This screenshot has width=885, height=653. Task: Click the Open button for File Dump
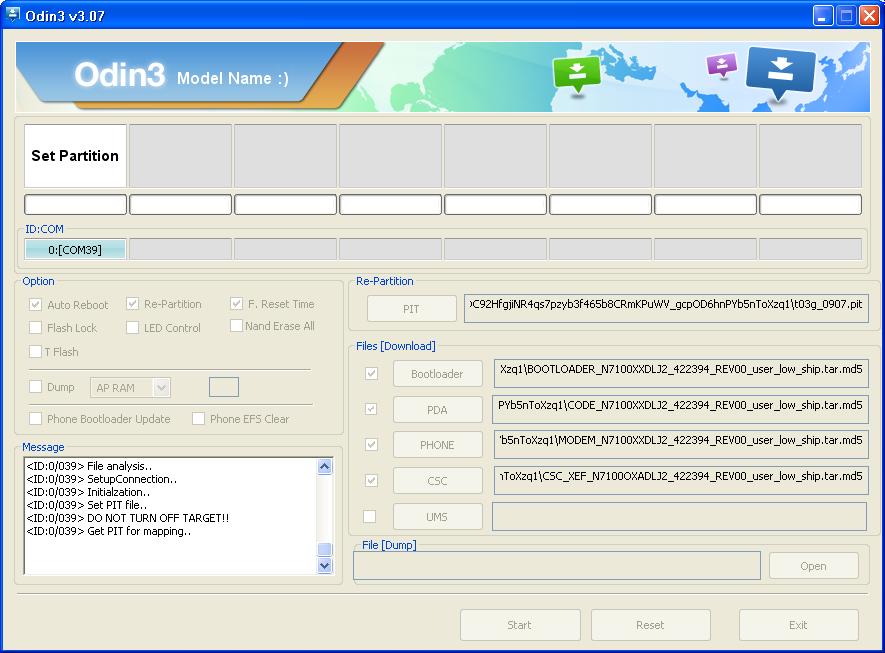tap(813, 566)
